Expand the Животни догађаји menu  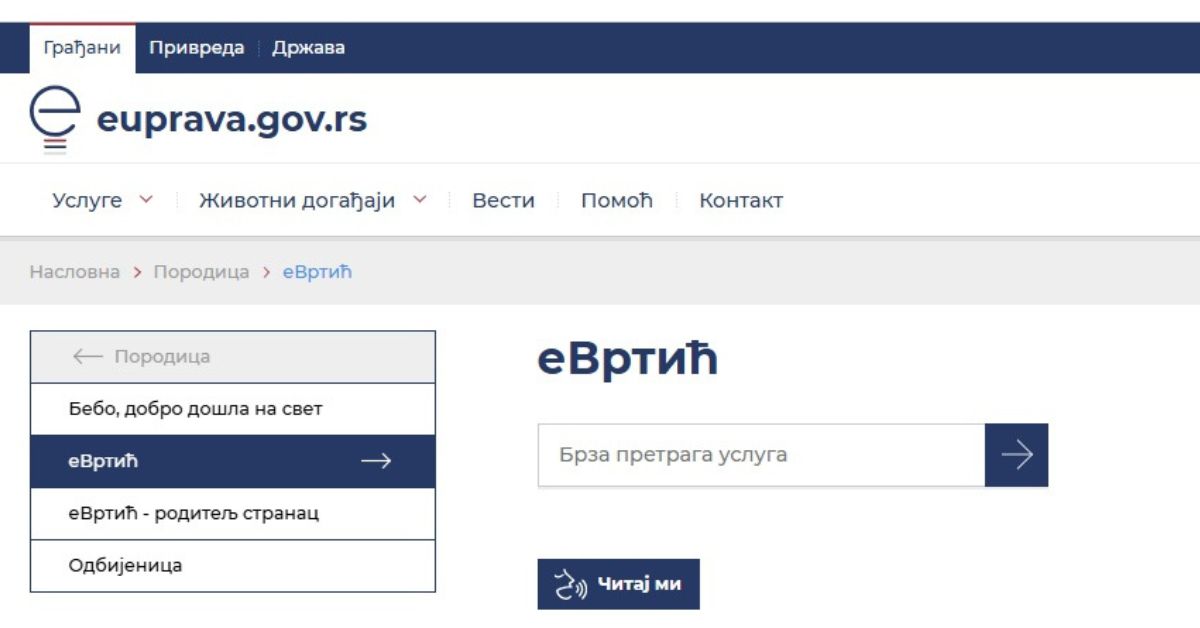pos(298,200)
